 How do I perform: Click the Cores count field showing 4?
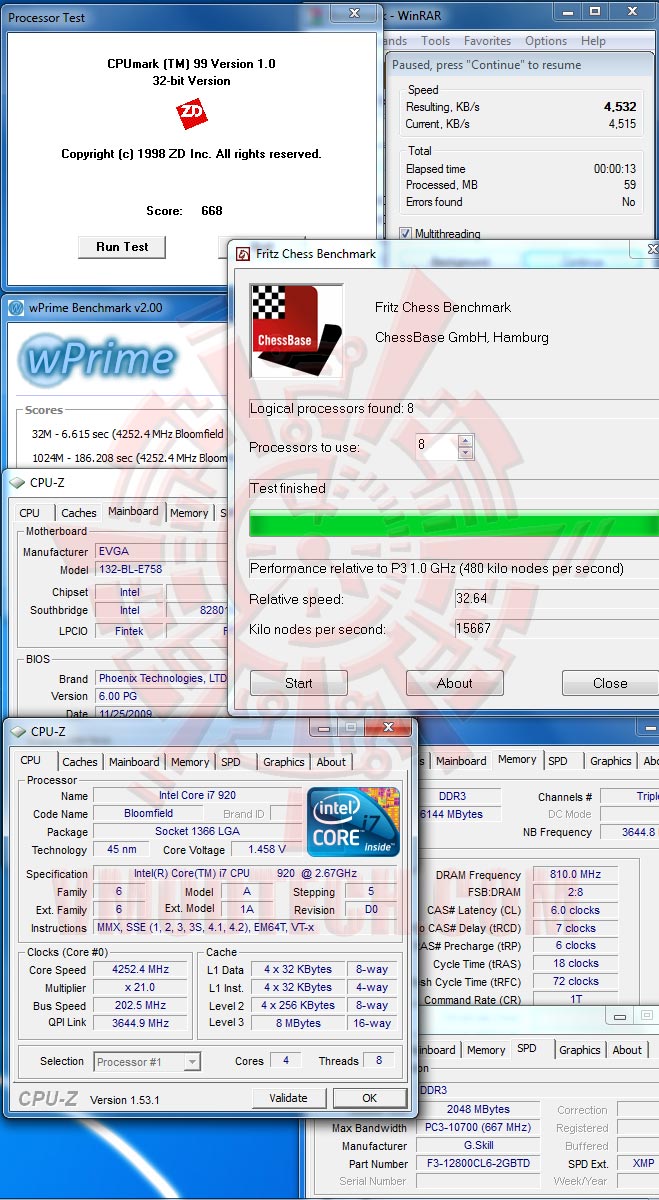286,1061
